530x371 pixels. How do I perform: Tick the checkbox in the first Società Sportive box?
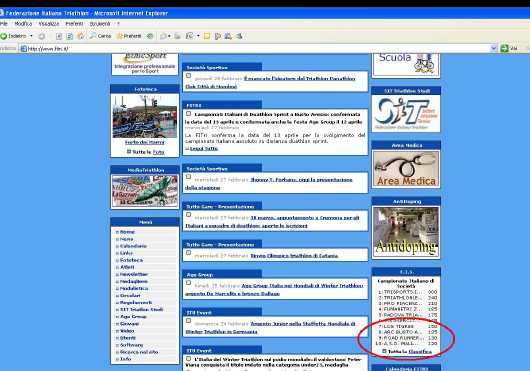[189, 76]
